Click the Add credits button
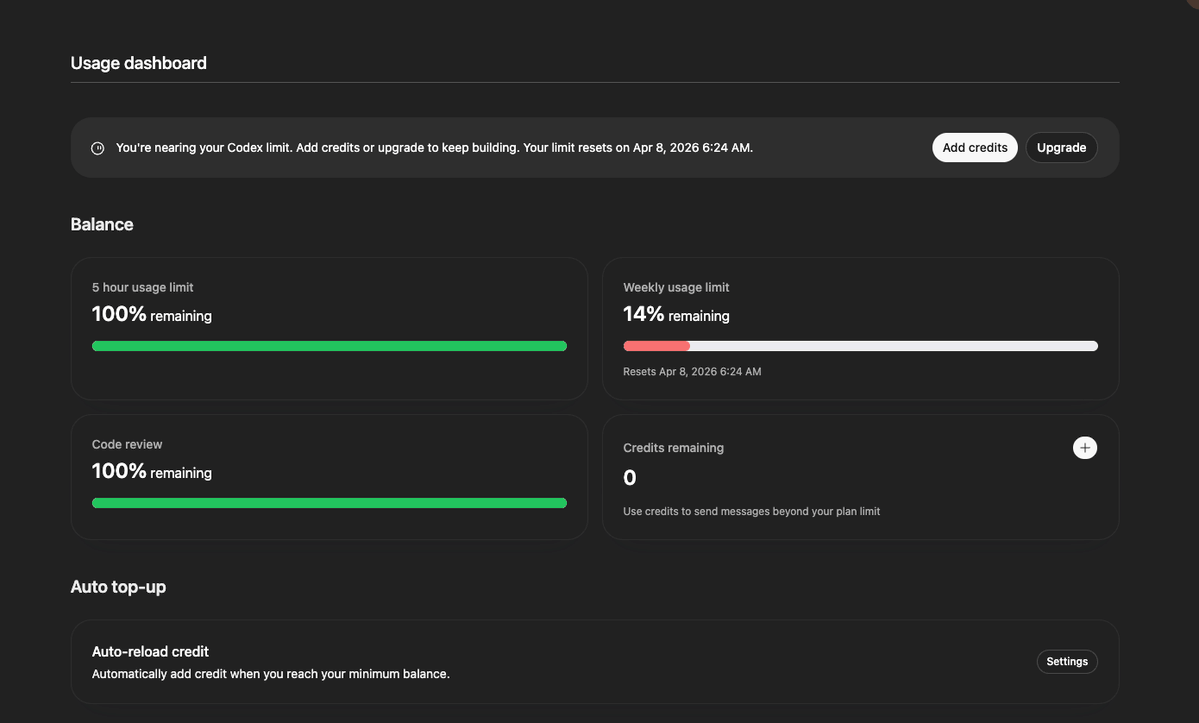 974,148
